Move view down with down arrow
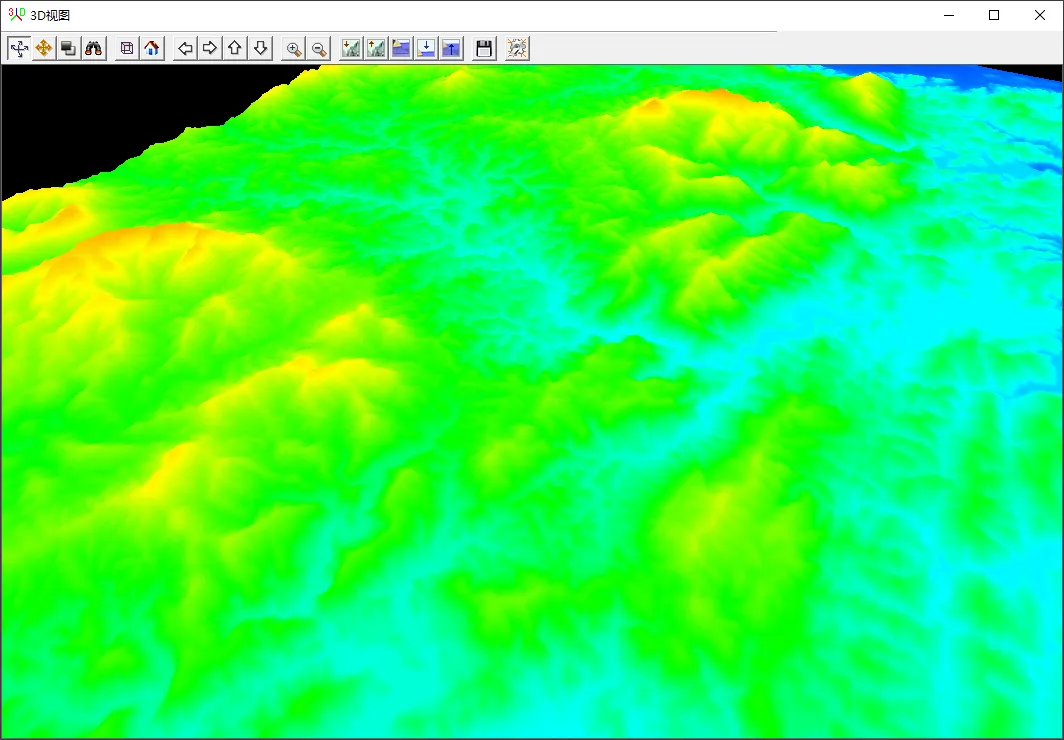 point(261,48)
